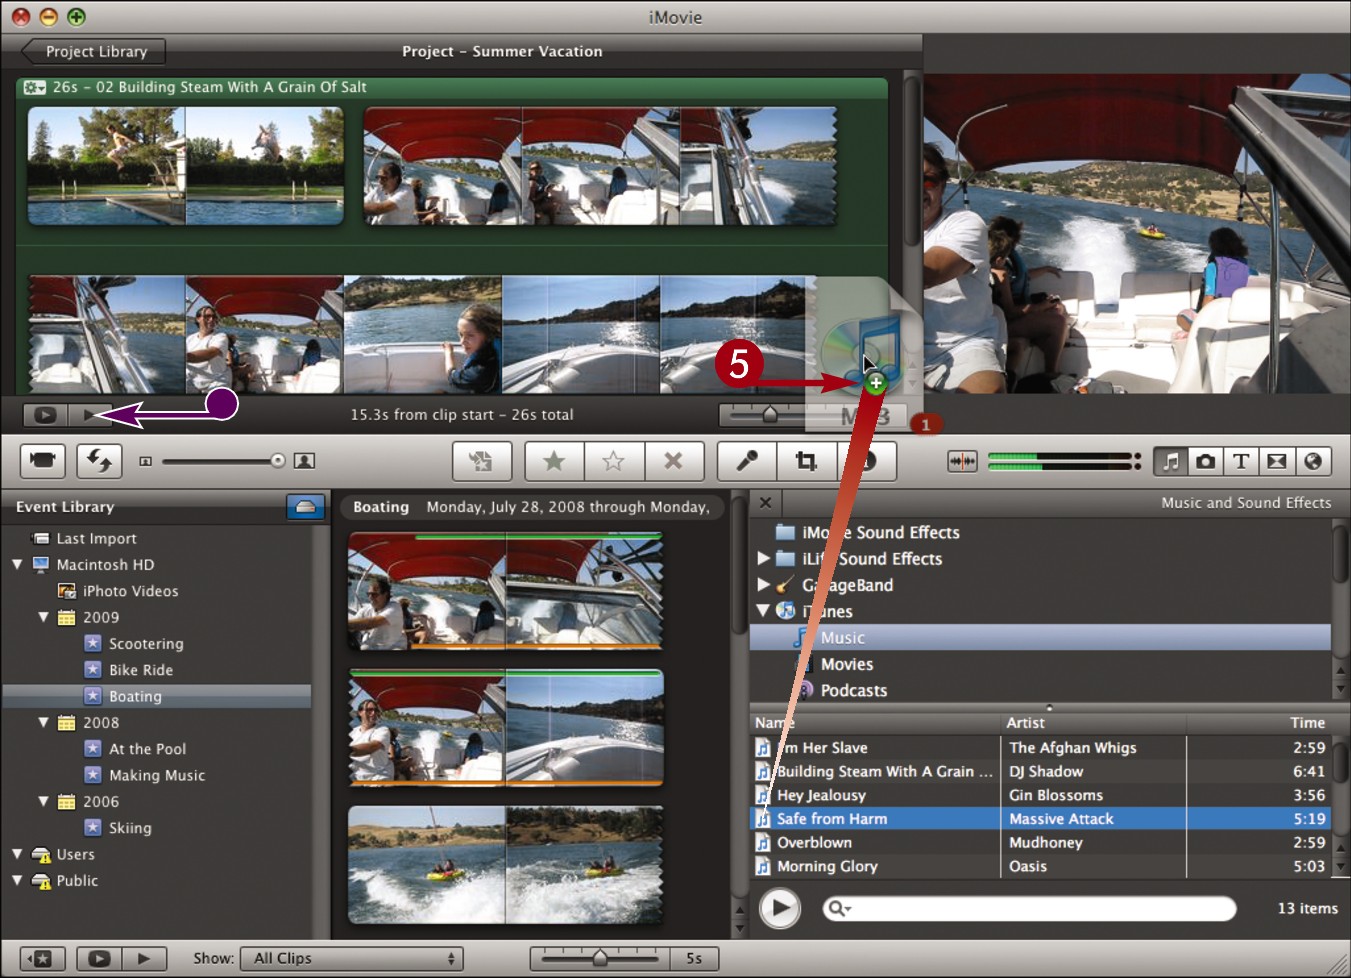Click the project background music title bar

click(452, 87)
